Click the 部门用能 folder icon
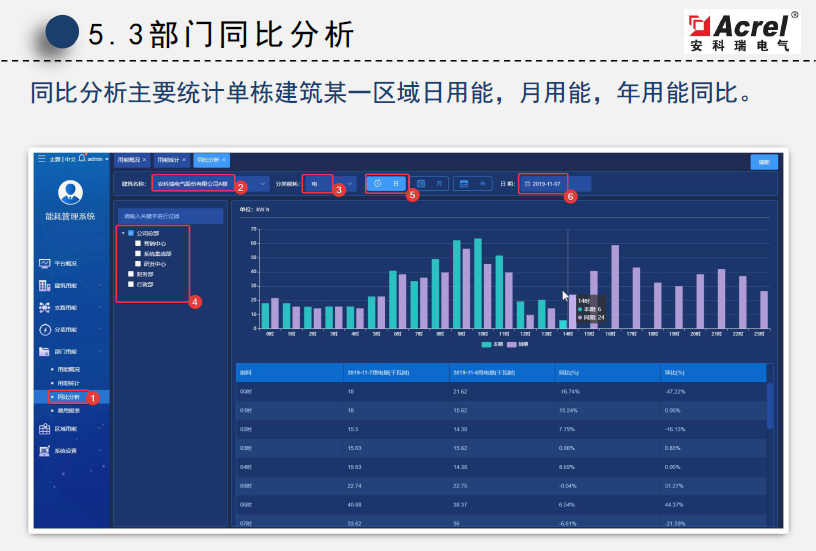The width and height of the screenshot is (816, 551). [45, 351]
